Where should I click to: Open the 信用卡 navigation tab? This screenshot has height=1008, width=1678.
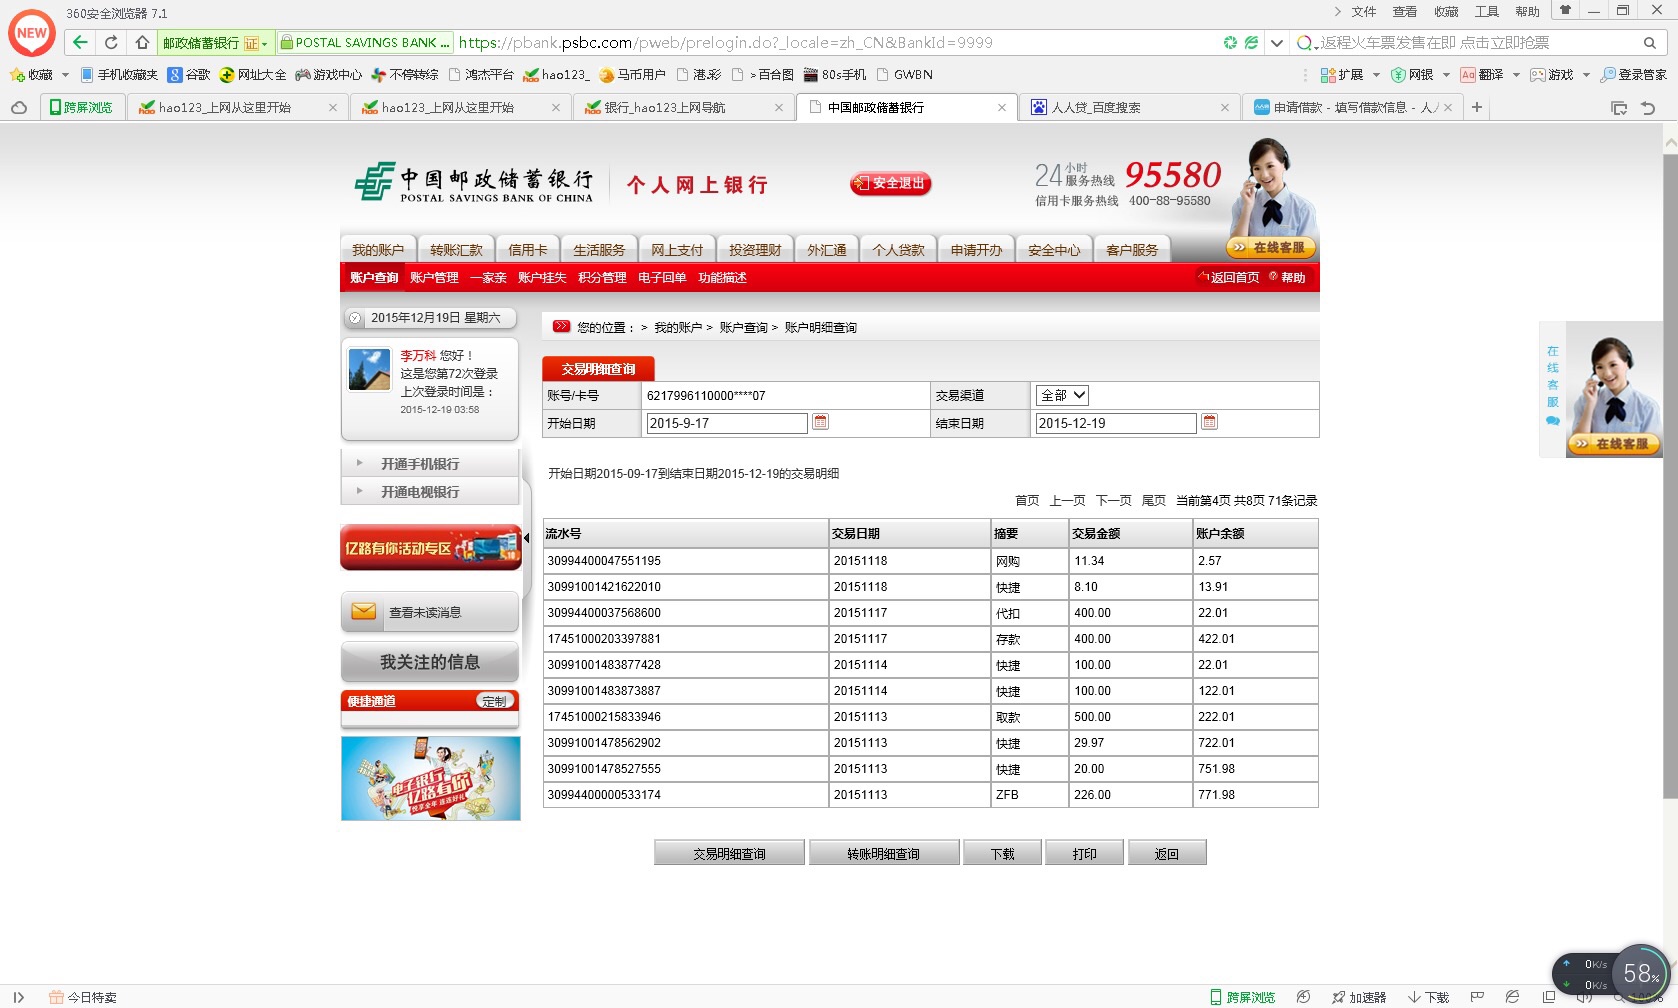(x=527, y=249)
